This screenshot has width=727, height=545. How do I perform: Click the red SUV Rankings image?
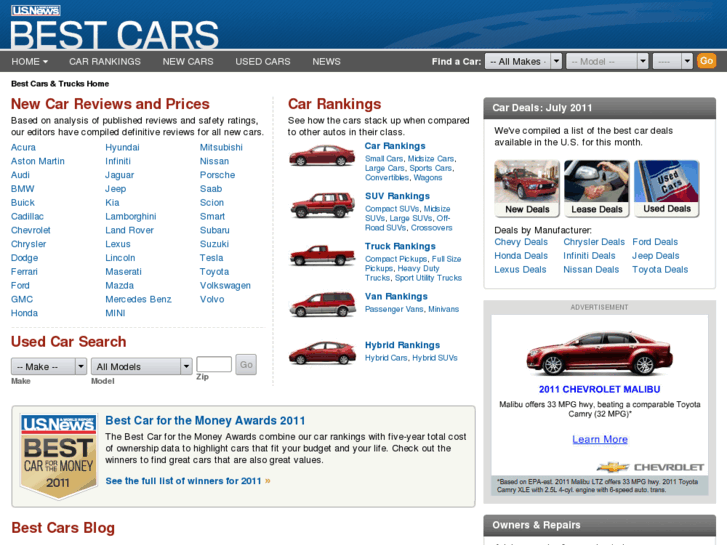323,205
